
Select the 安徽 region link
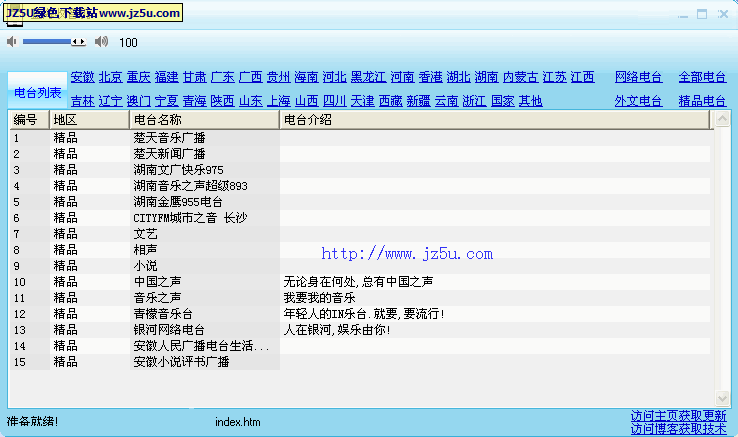(x=83, y=77)
